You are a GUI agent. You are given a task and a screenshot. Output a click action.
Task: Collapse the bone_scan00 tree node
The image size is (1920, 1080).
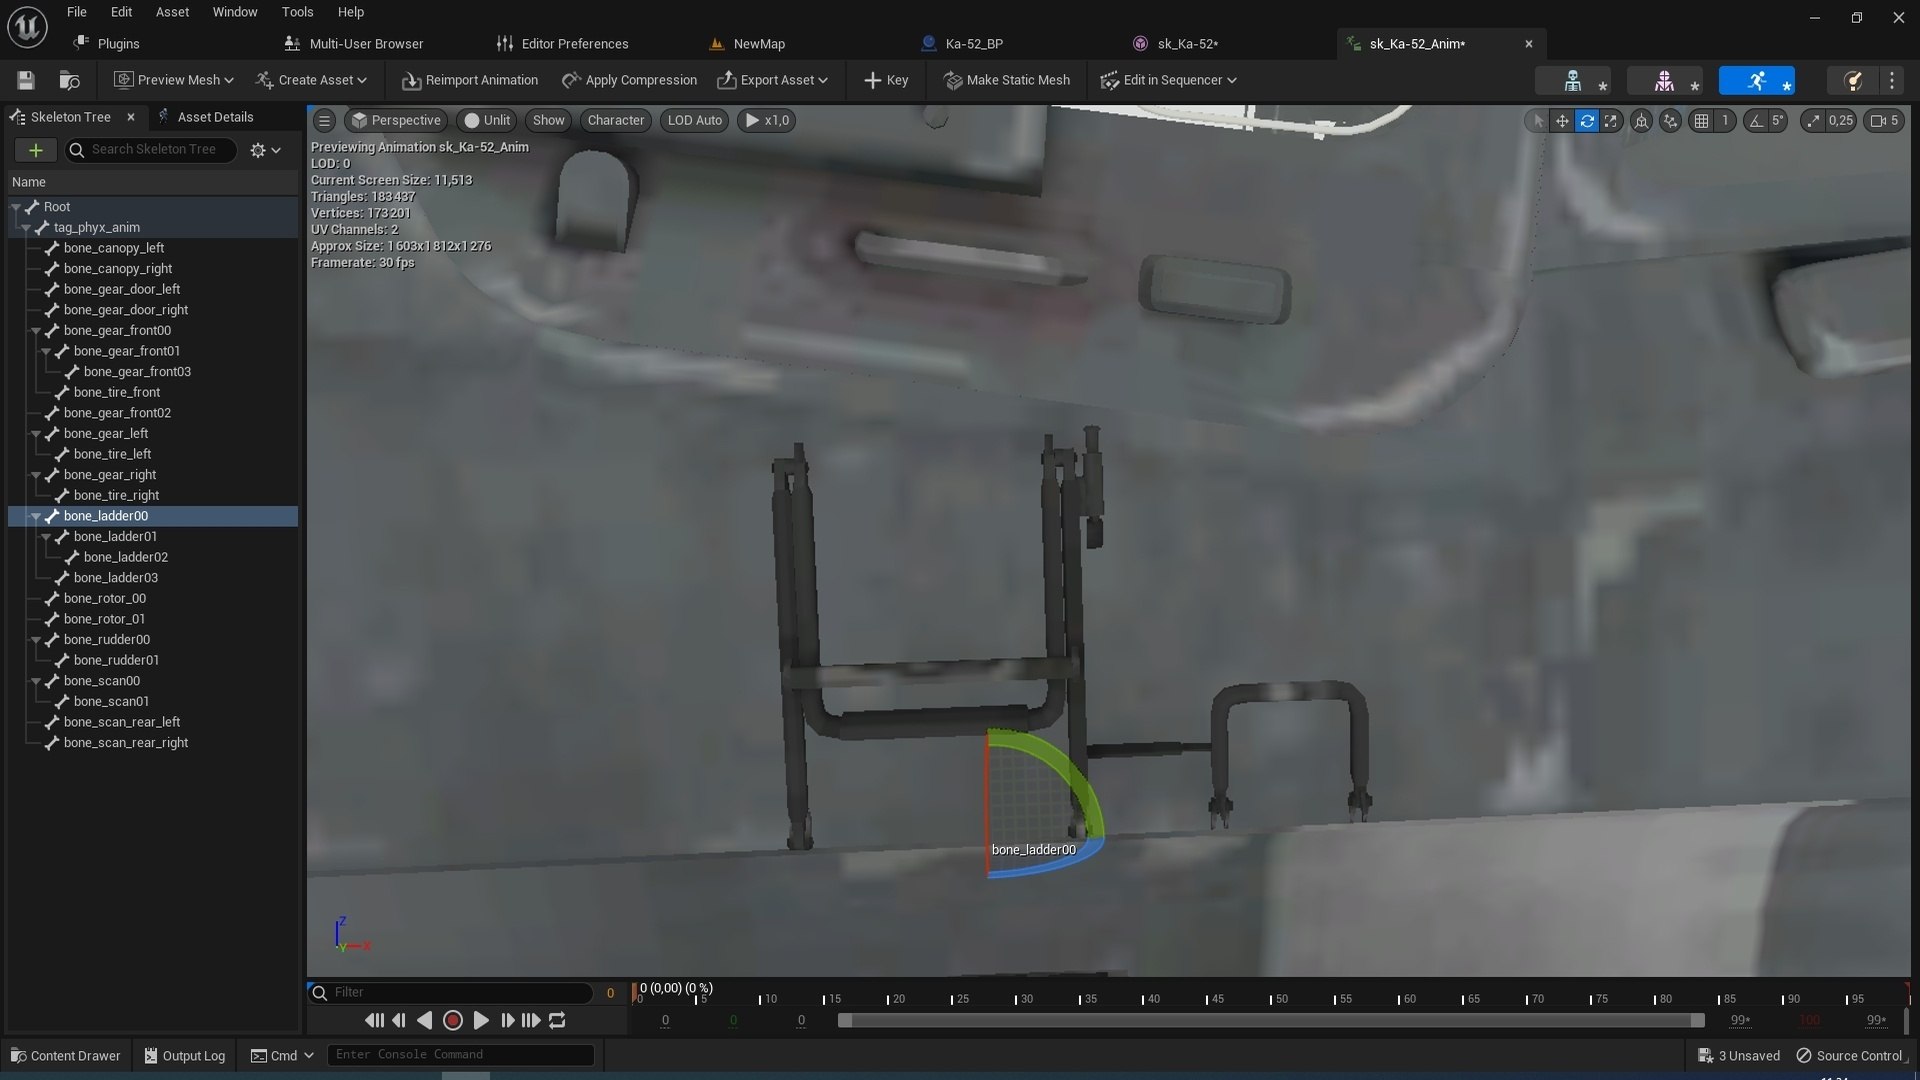pyautogui.click(x=36, y=681)
